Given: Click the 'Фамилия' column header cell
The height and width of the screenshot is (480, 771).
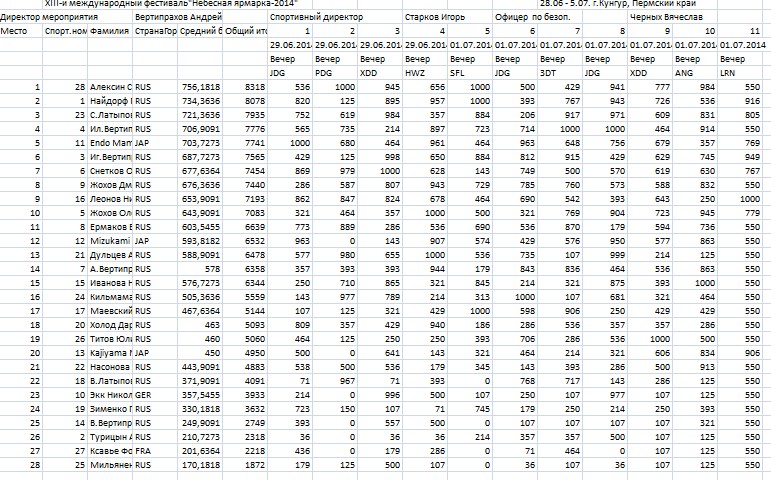Looking at the screenshot, I should pyautogui.click(x=110, y=31).
